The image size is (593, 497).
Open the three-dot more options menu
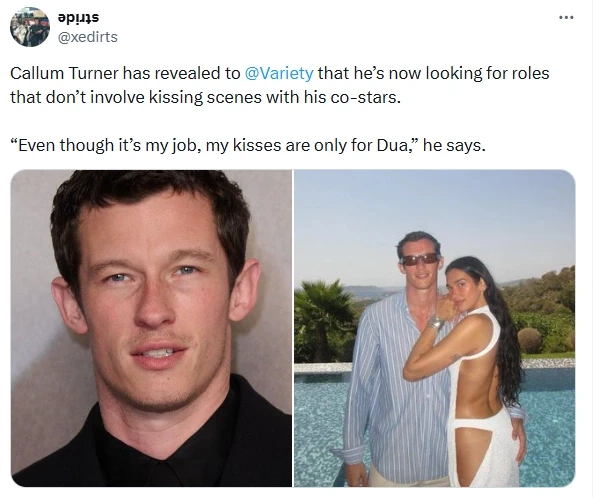pyautogui.click(x=566, y=17)
